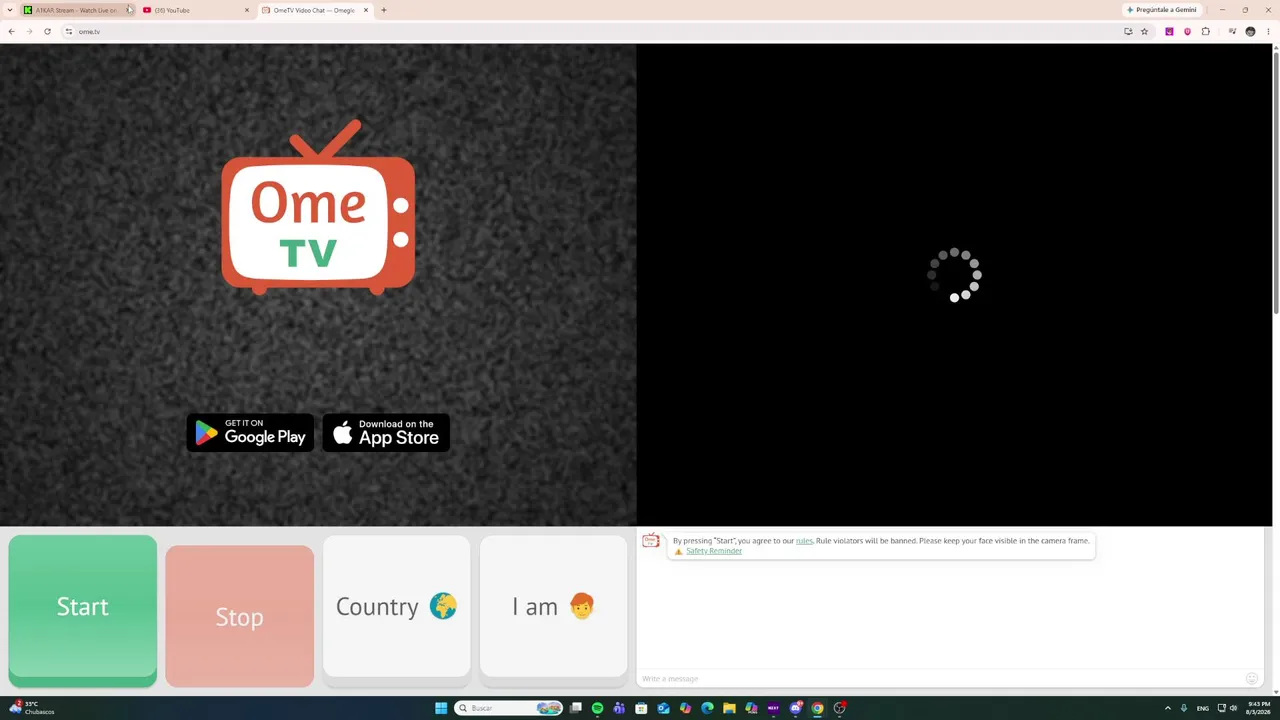Open the Extensions puzzle menu
The image size is (1280, 720).
point(1206,31)
